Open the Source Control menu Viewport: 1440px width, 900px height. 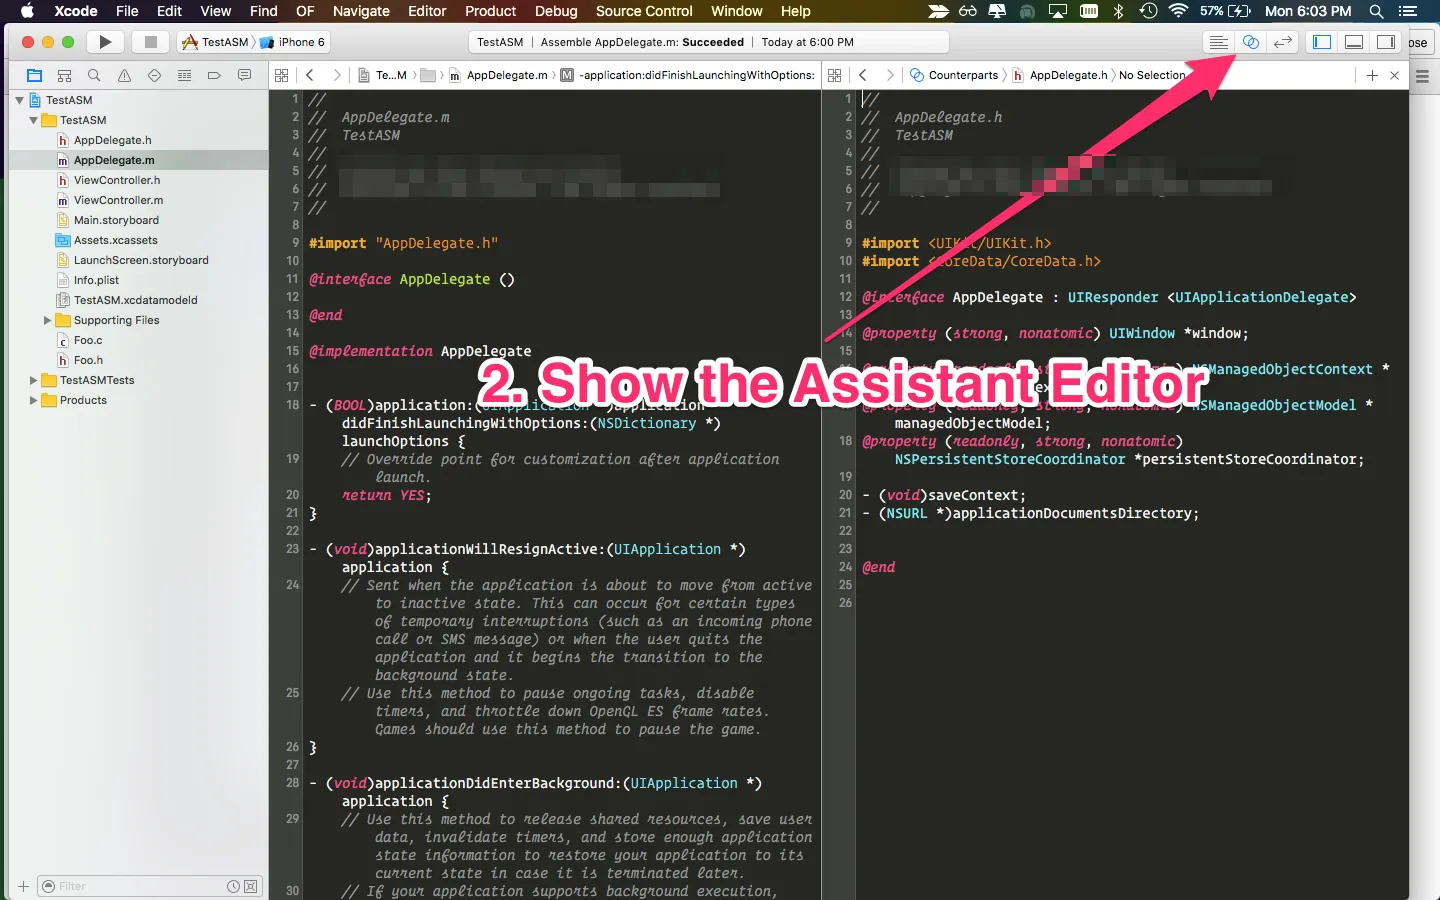(644, 11)
